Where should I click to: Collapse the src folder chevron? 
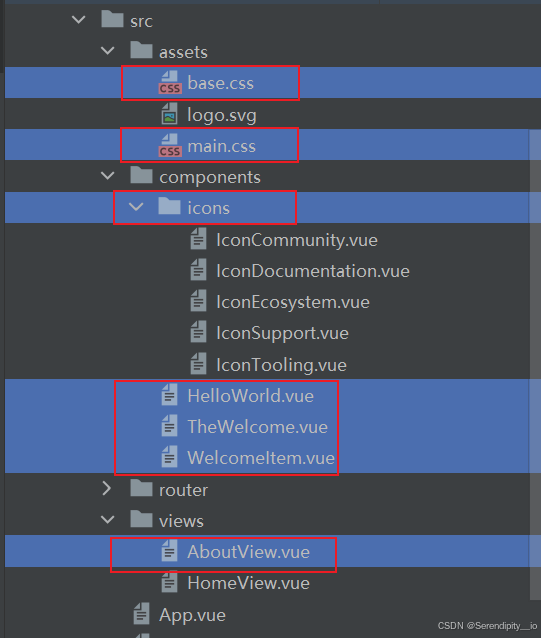pyautogui.click(x=78, y=20)
